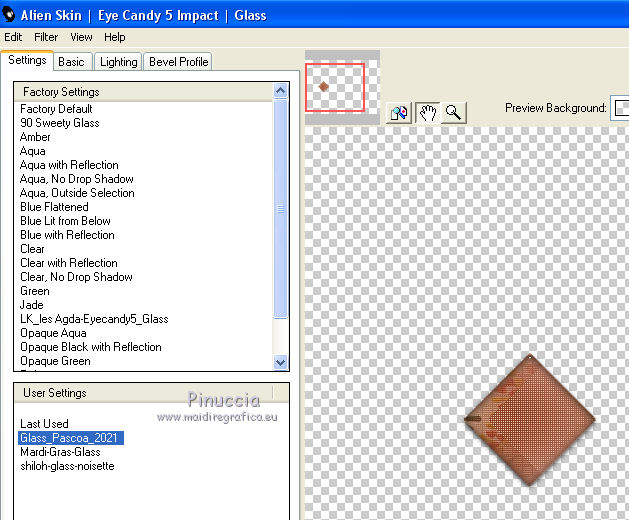Select Opaque Black with Reflection preset
The image size is (629, 520).
tap(91, 347)
